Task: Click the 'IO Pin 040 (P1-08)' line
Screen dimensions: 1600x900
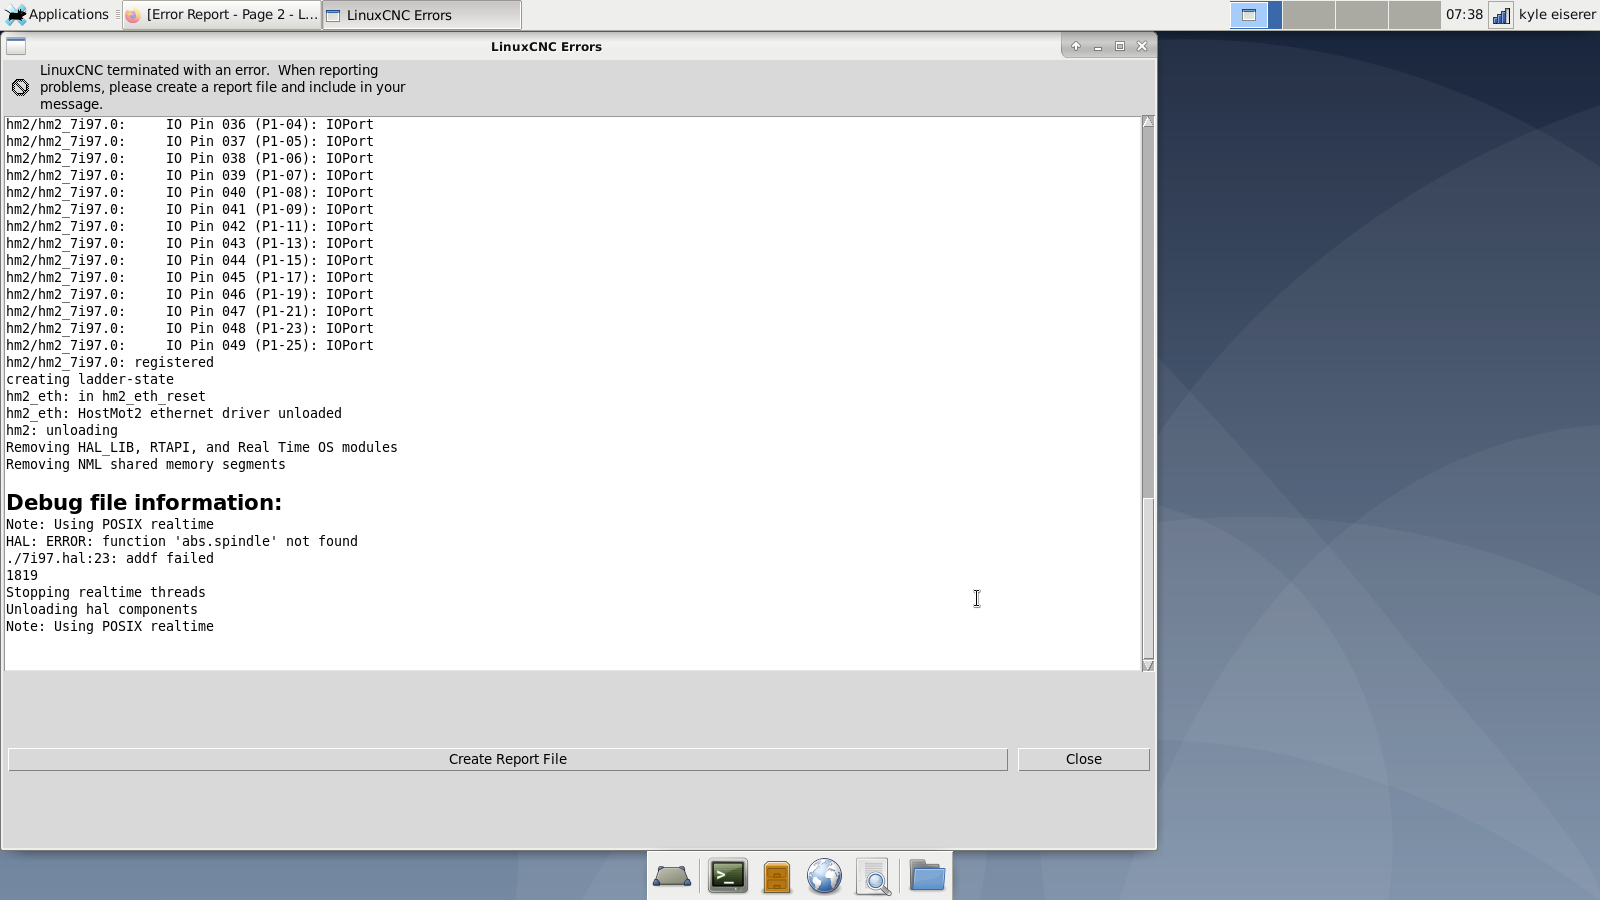Action: tap(190, 192)
